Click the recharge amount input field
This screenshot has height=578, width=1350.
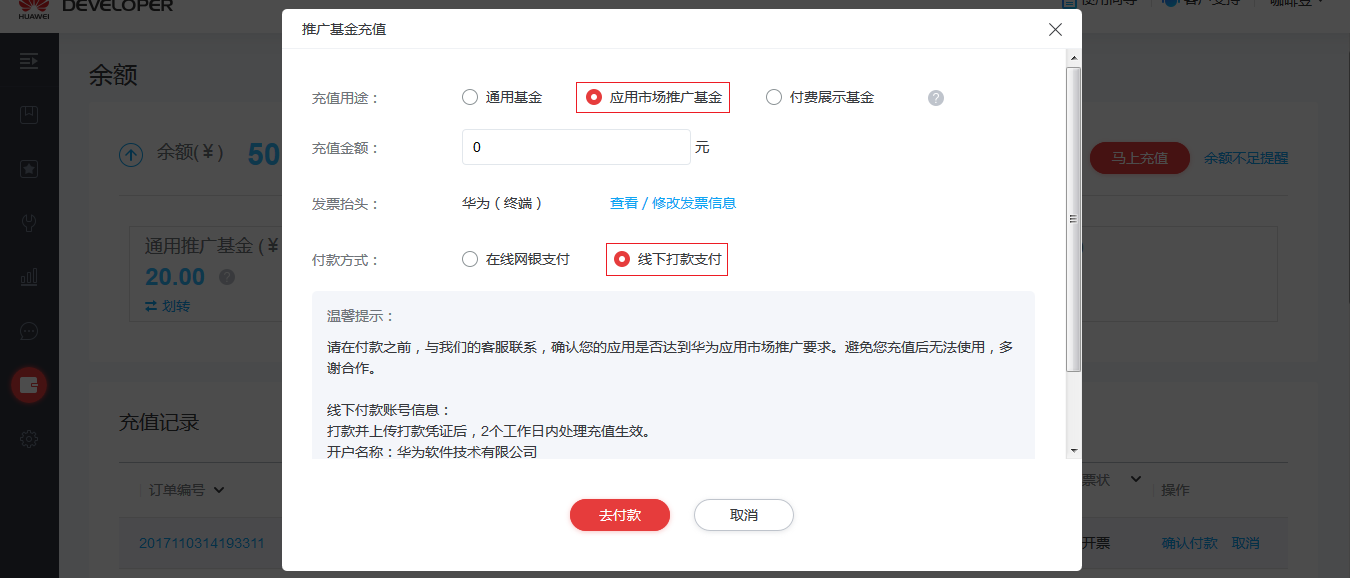(x=576, y=146)
